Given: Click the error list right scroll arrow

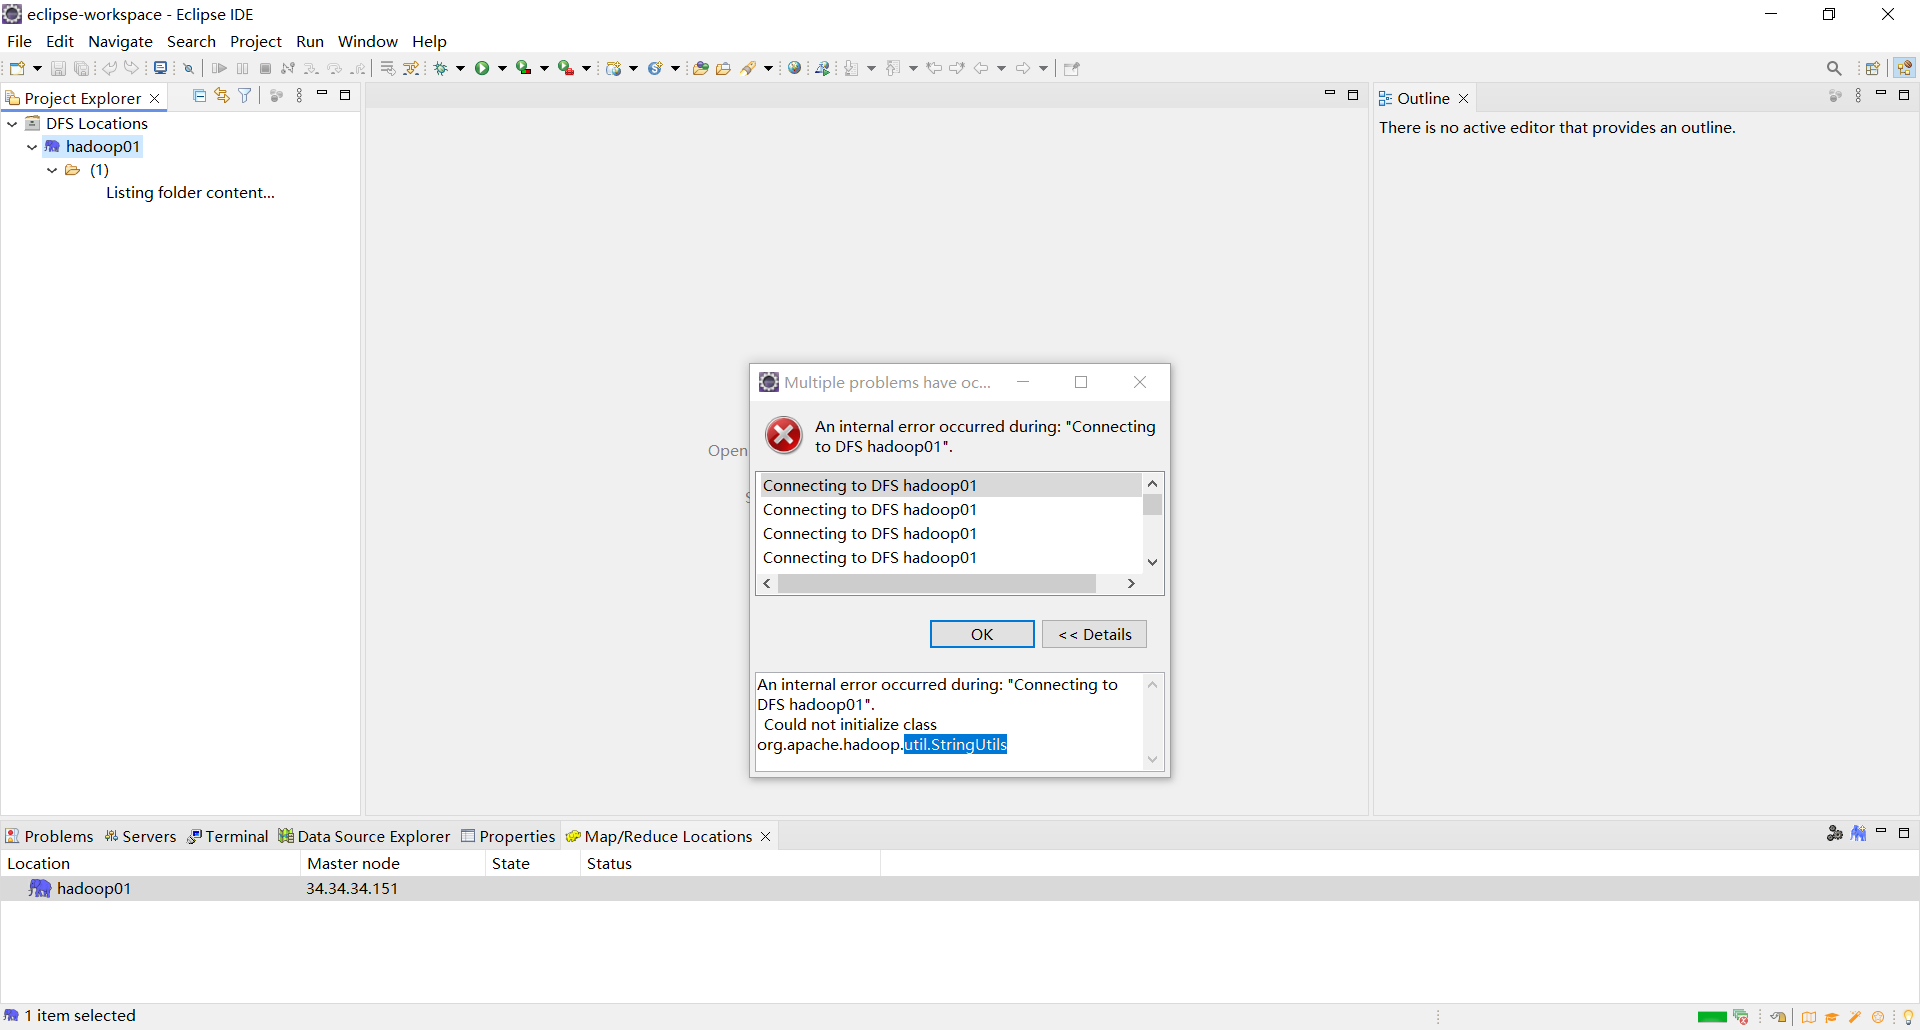Looking at the screenshot, I should point(1131,583).
